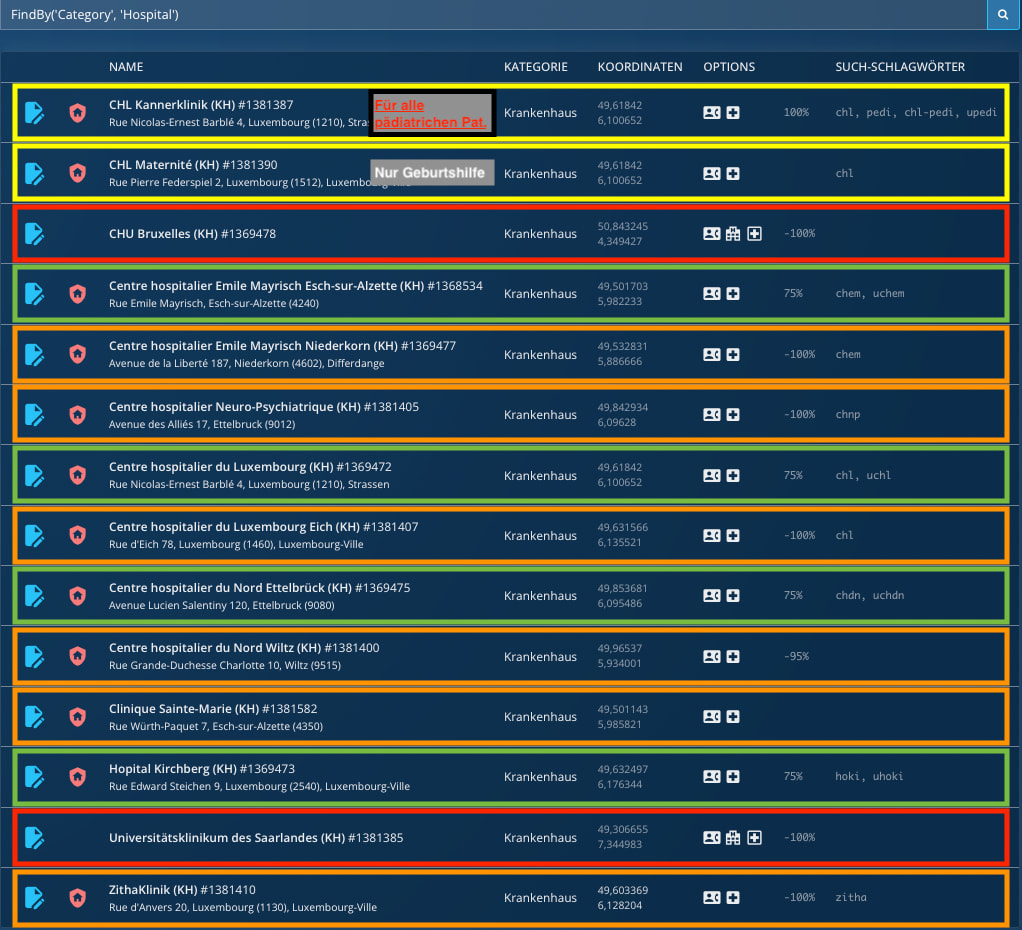Screen dimensions: 1022x930
Task: Select Centre hospitalier Emile Mayrisch Niederkorn row
Action: [x=511, y=354]
